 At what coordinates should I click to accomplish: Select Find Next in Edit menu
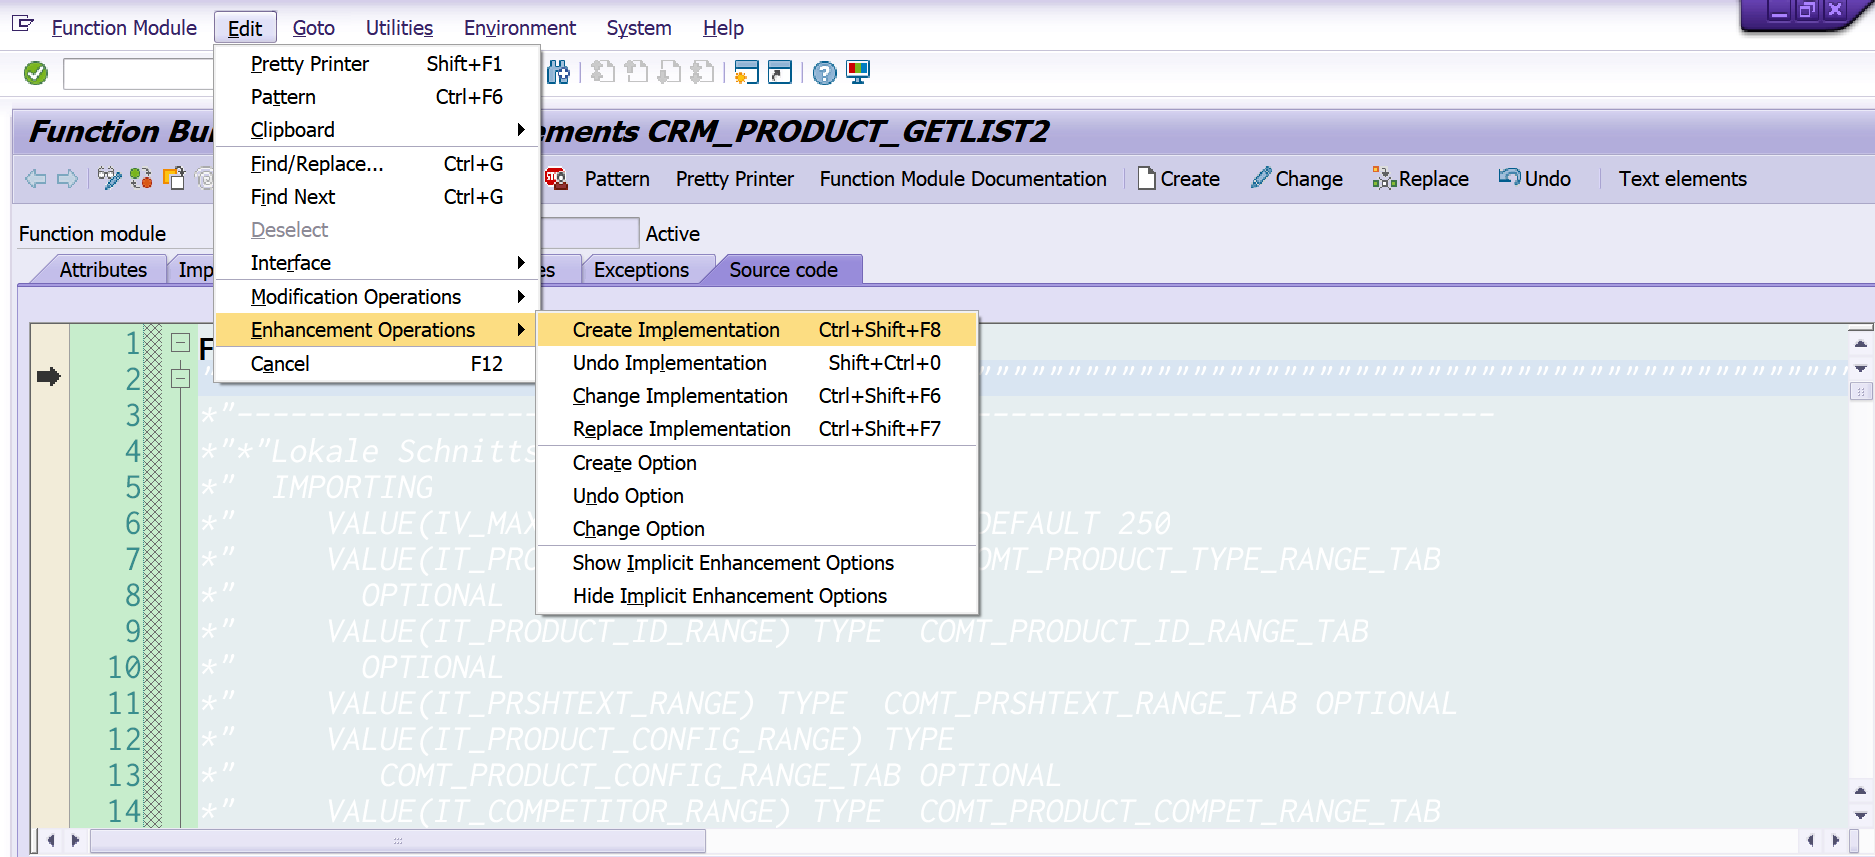377,197
